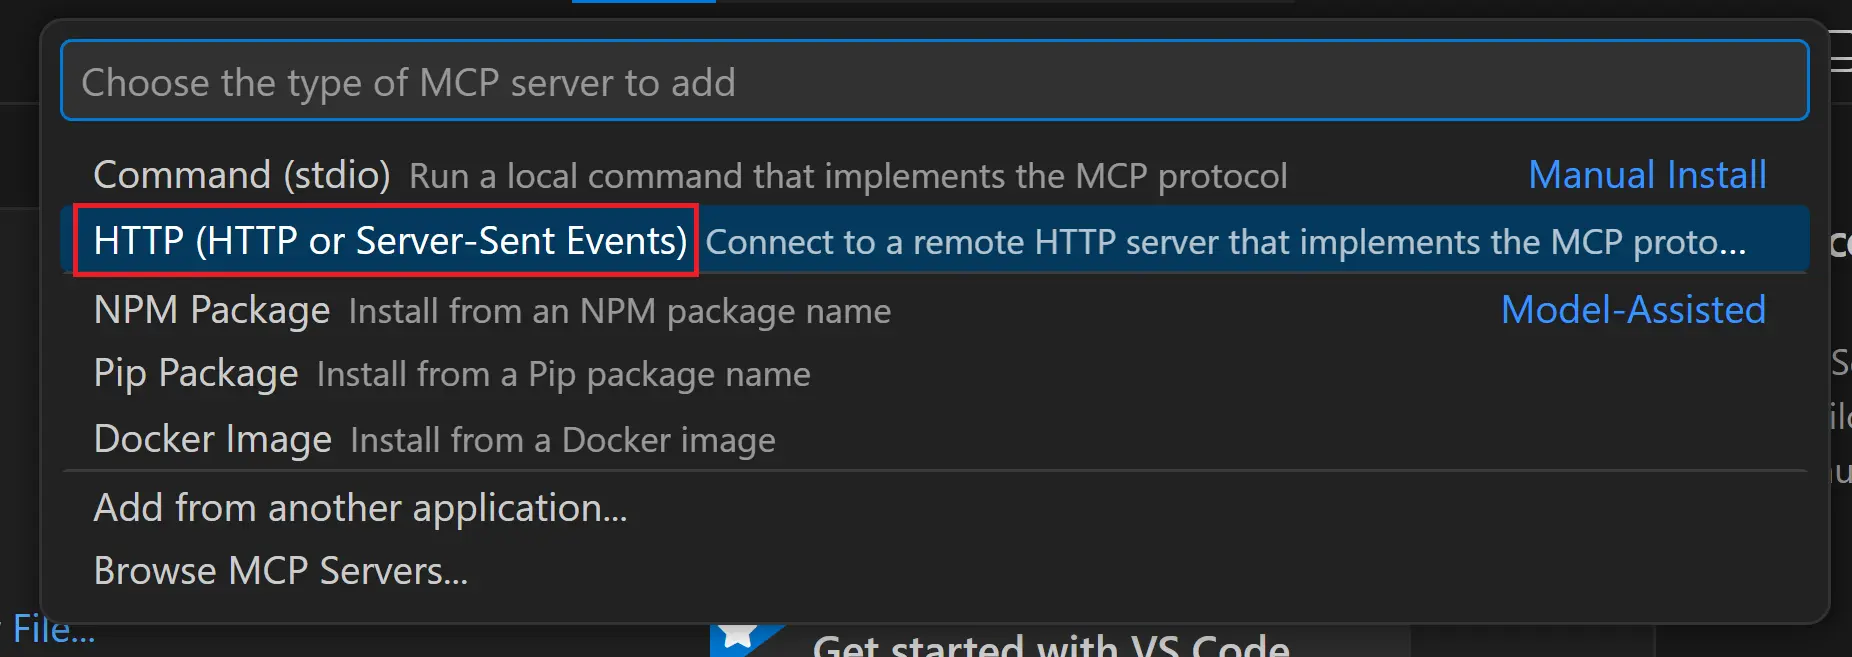
Task: Click the 'Install from an NPM package name' description
Action: pos(619,312)
